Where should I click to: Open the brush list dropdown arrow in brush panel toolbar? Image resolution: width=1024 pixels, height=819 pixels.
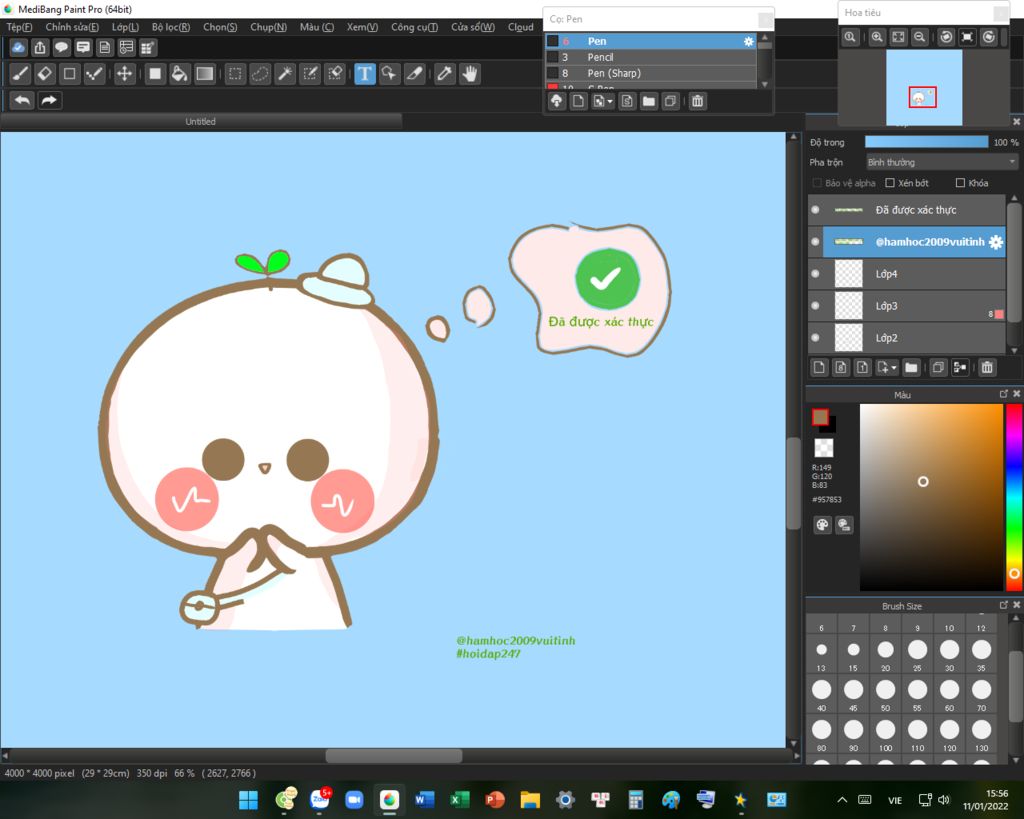pos(609,101)
